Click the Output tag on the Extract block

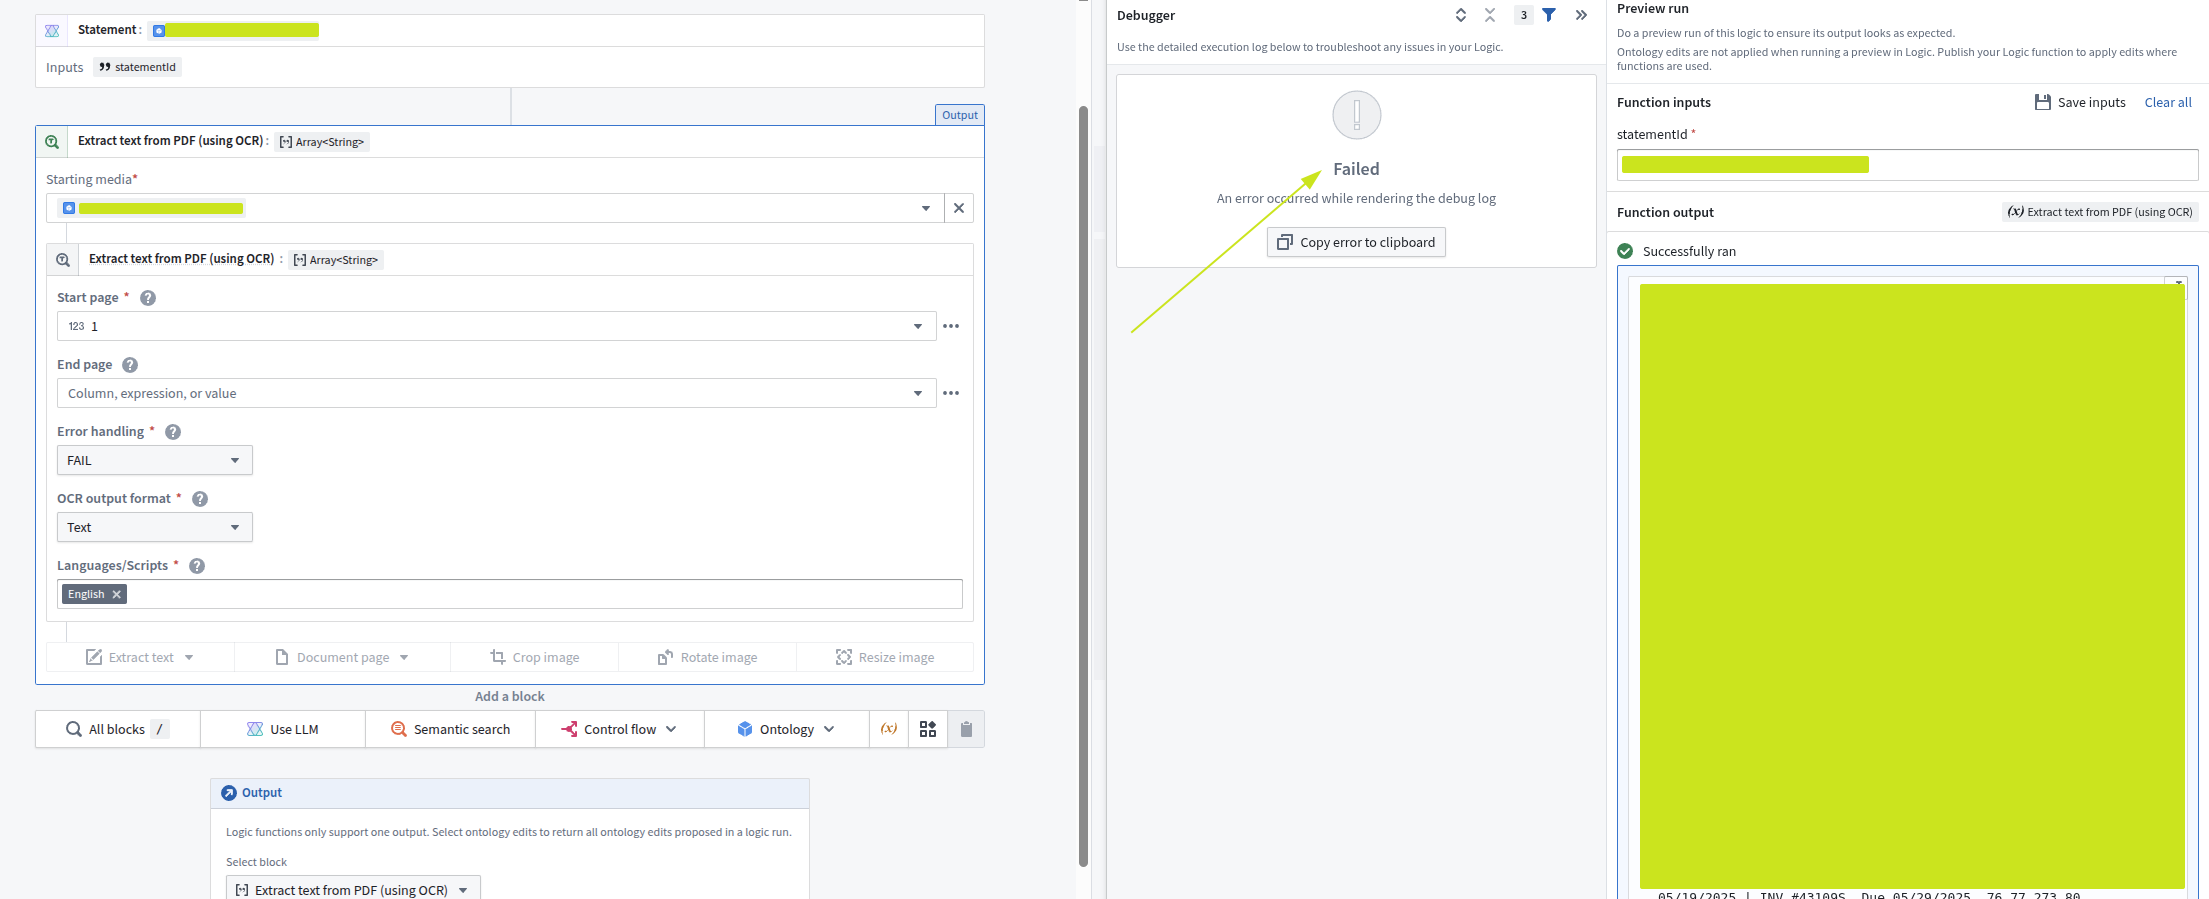(960, 115)
